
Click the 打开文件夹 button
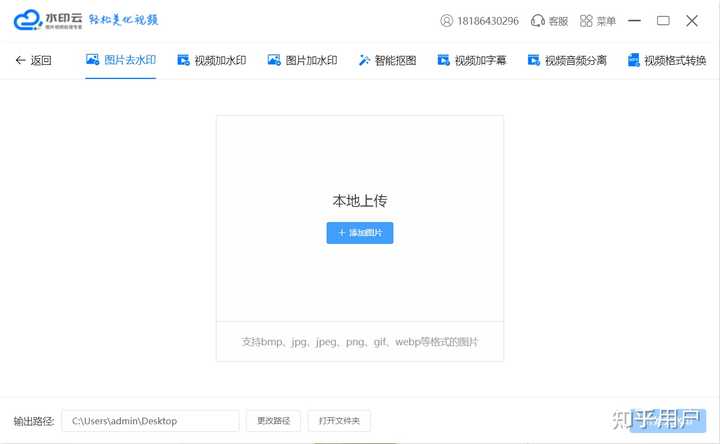tap(339, 421)
